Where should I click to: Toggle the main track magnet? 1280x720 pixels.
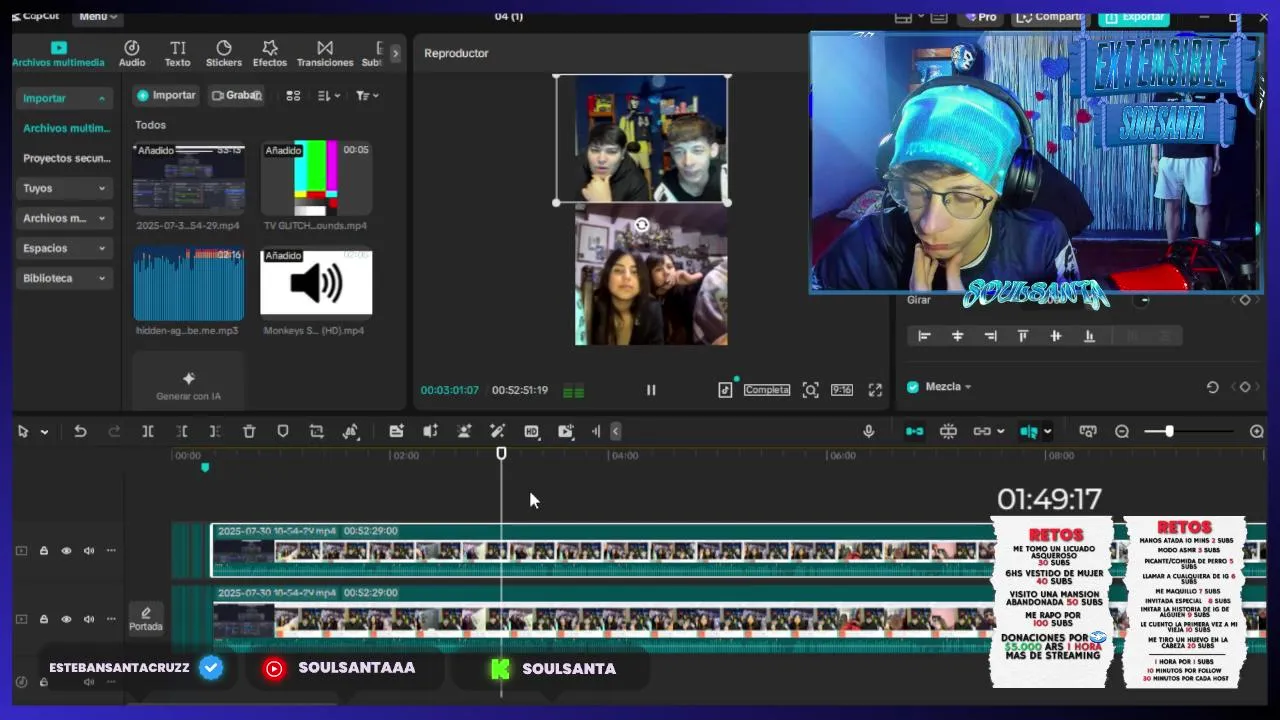[x=914, y=431]
